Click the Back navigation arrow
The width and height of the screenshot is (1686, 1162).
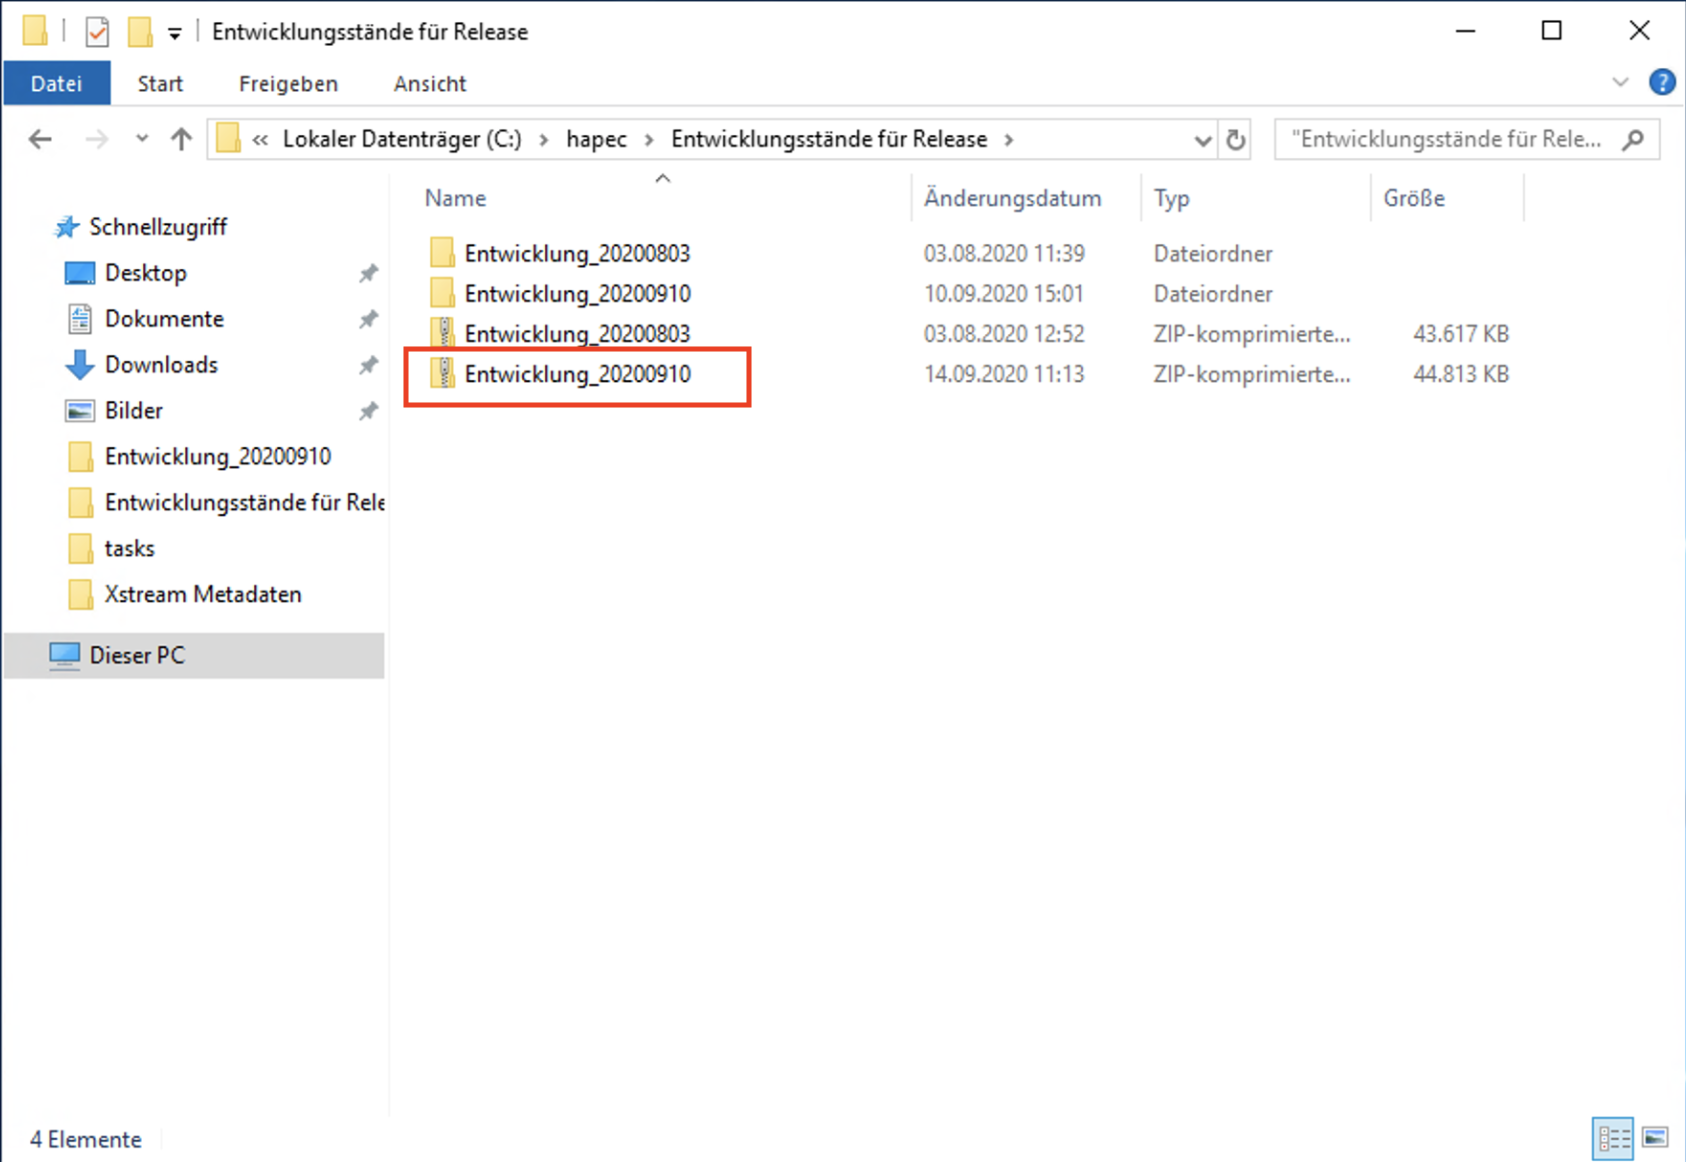click(x=40, y=139)
